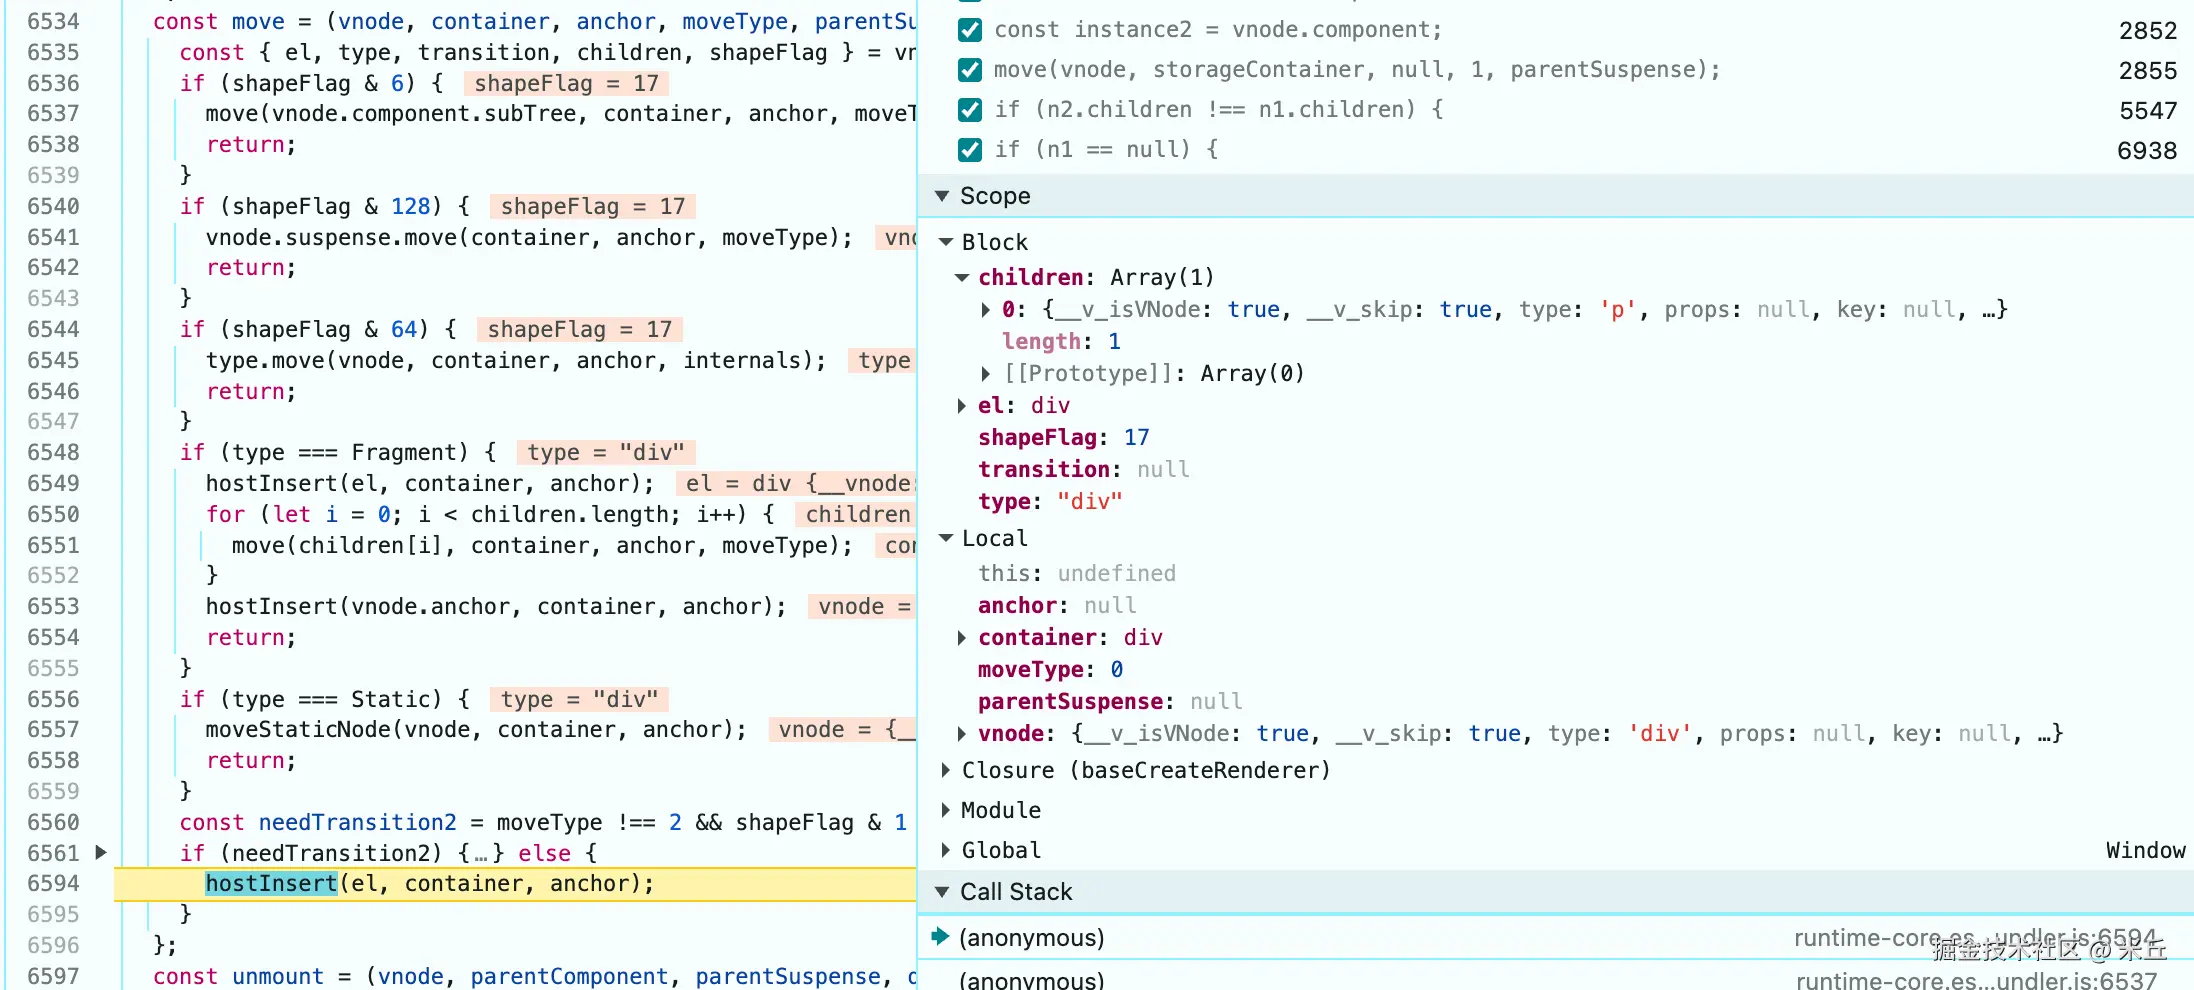The image size is (2194, 990).
Task: Expand the vnode object in Local scope
Action: click(x=962, y=734)
